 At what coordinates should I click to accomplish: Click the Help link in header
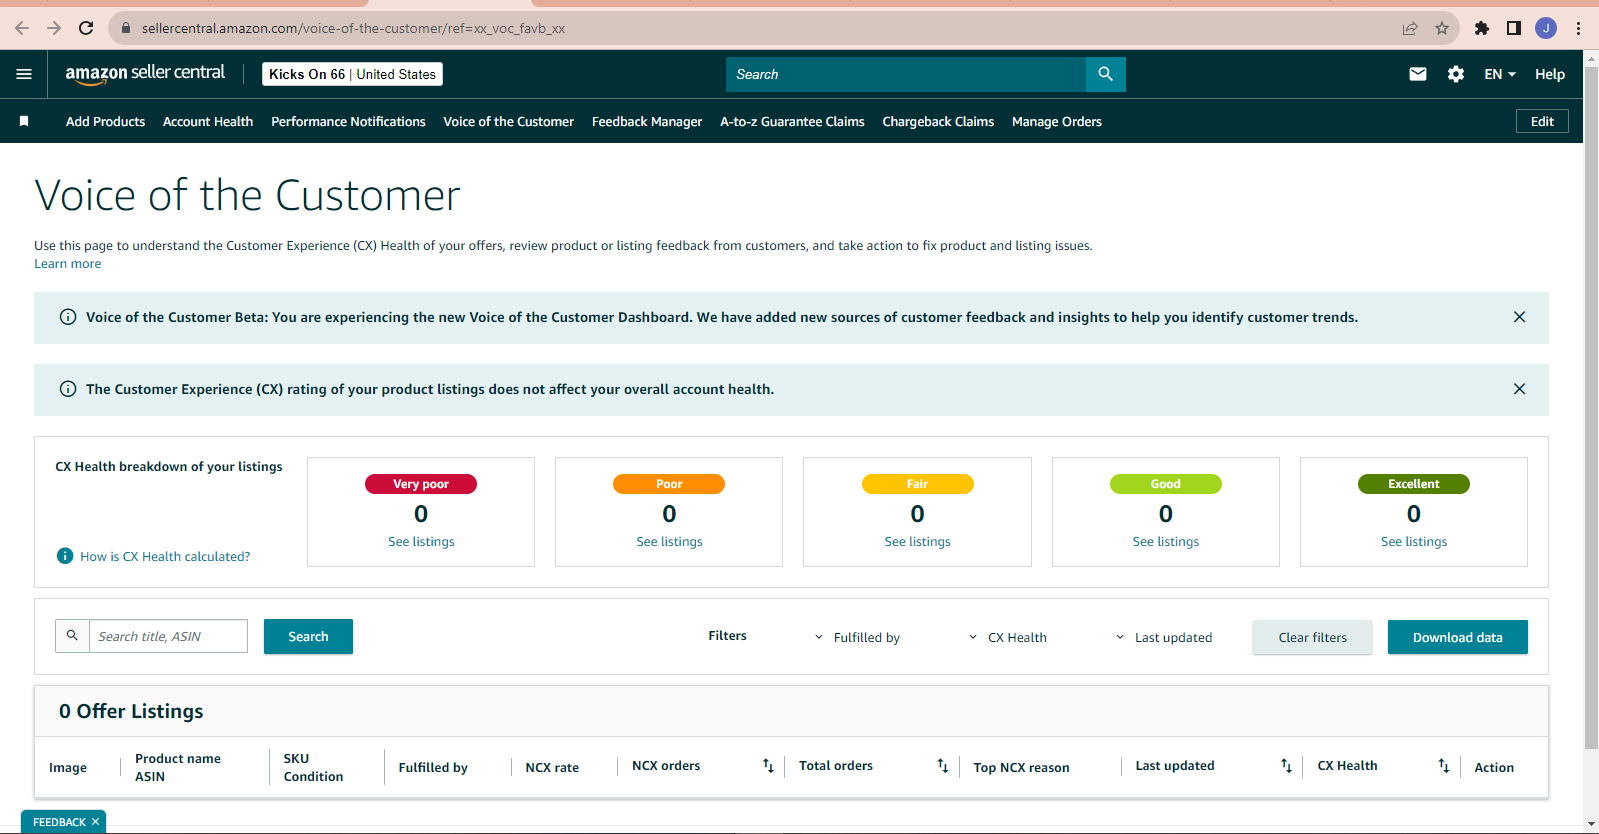pos(1550,74)
